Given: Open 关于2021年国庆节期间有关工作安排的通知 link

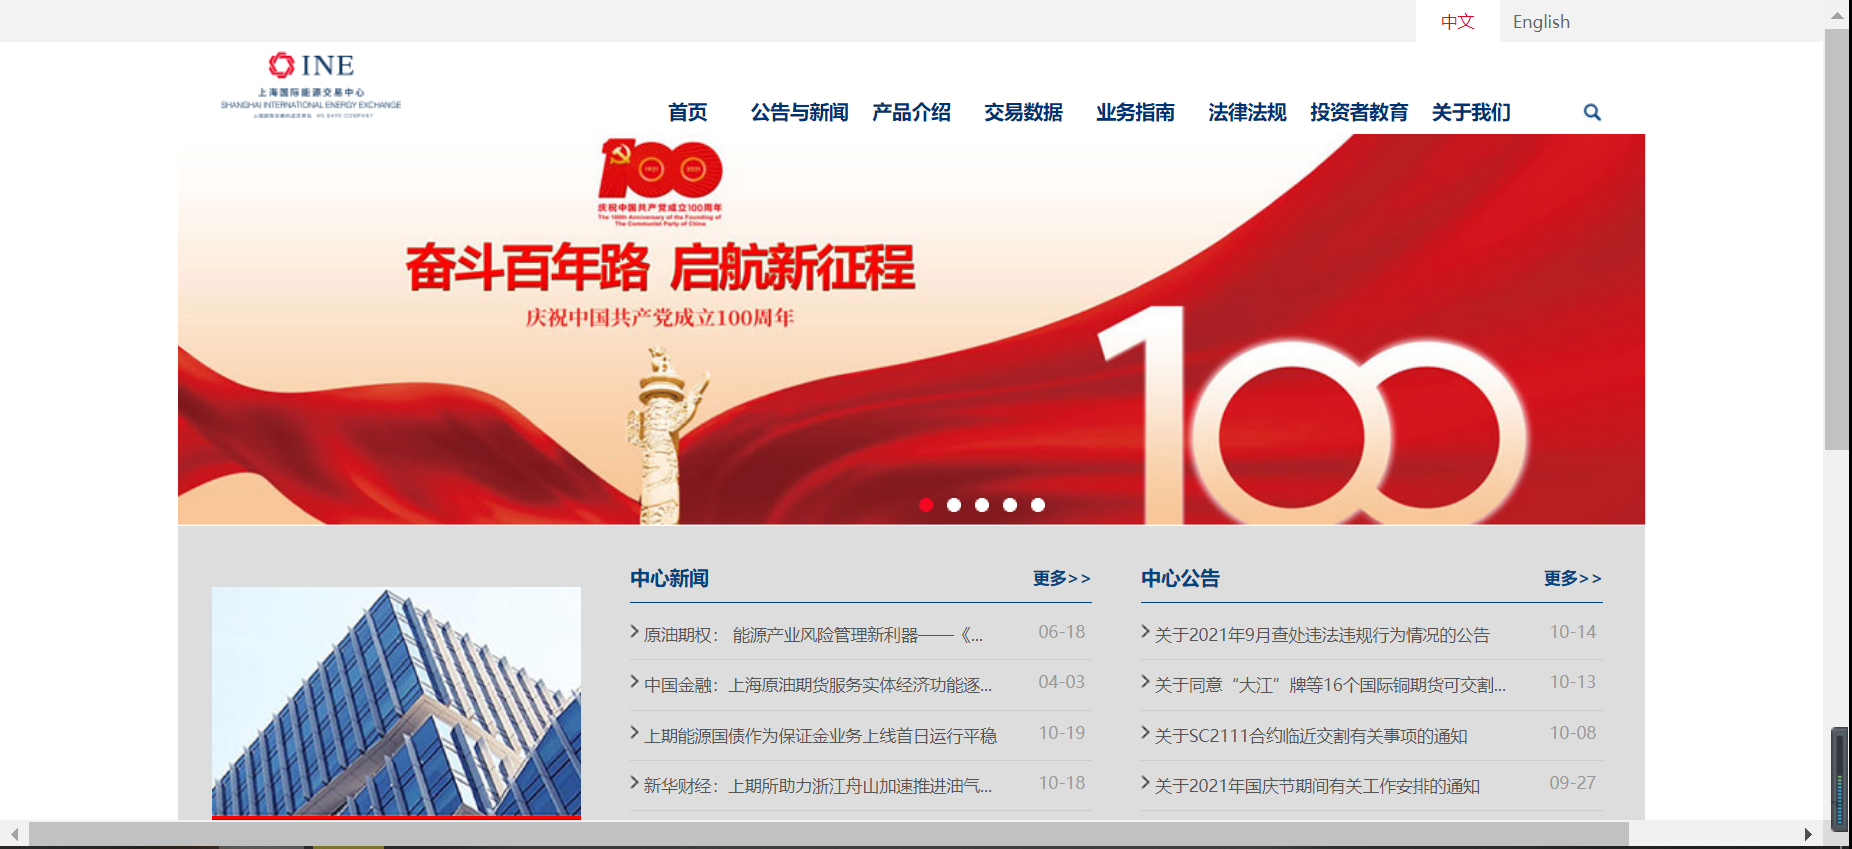Looking at the screenshot, I should click(1317, 786).
